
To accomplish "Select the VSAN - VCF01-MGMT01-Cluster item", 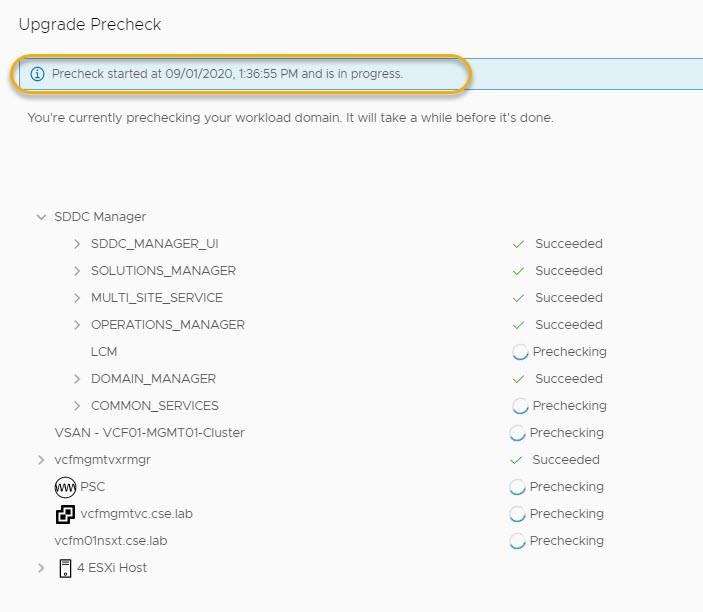I will [149, 433].
